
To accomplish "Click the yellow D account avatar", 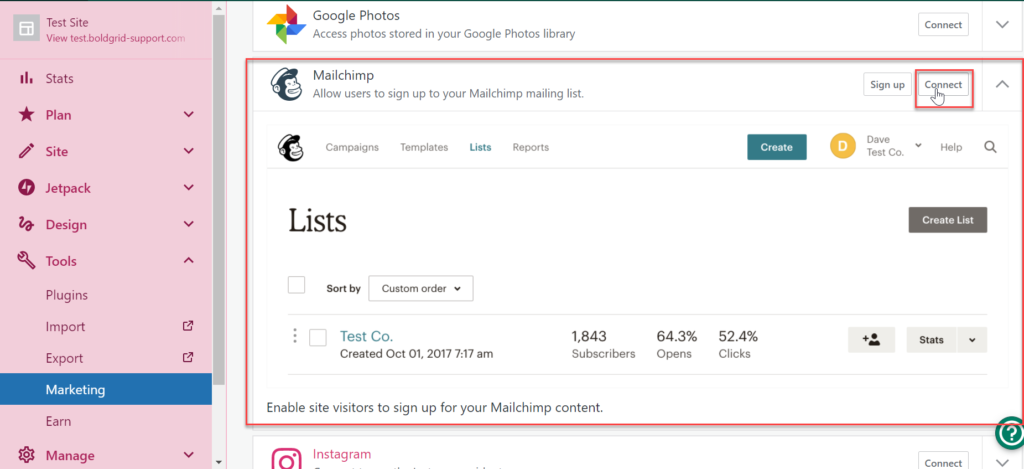I will [x=843, y=147].
